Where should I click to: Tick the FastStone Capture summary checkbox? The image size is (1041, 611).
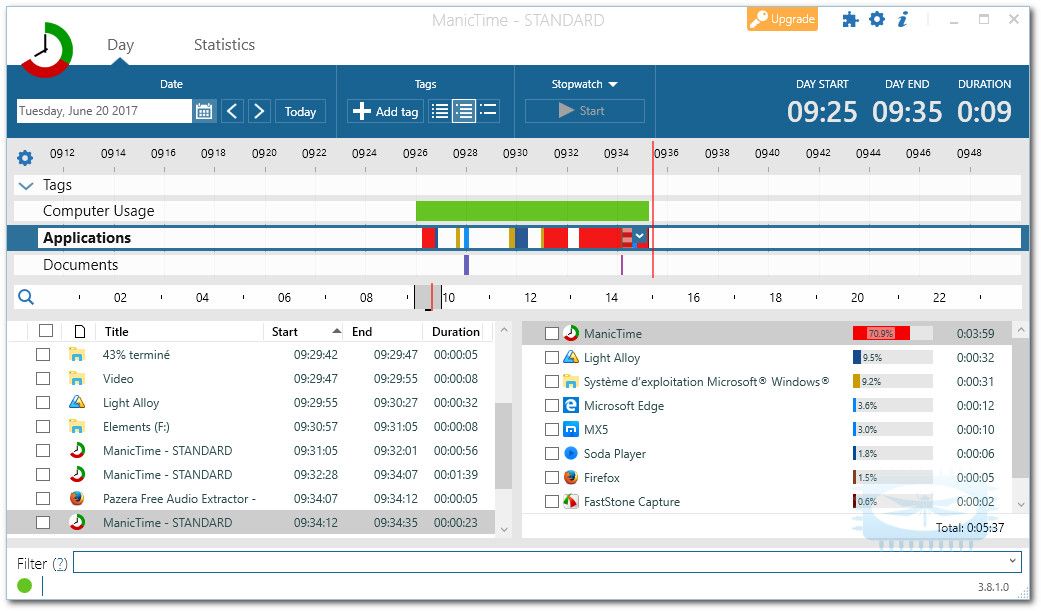coord(552,501)
